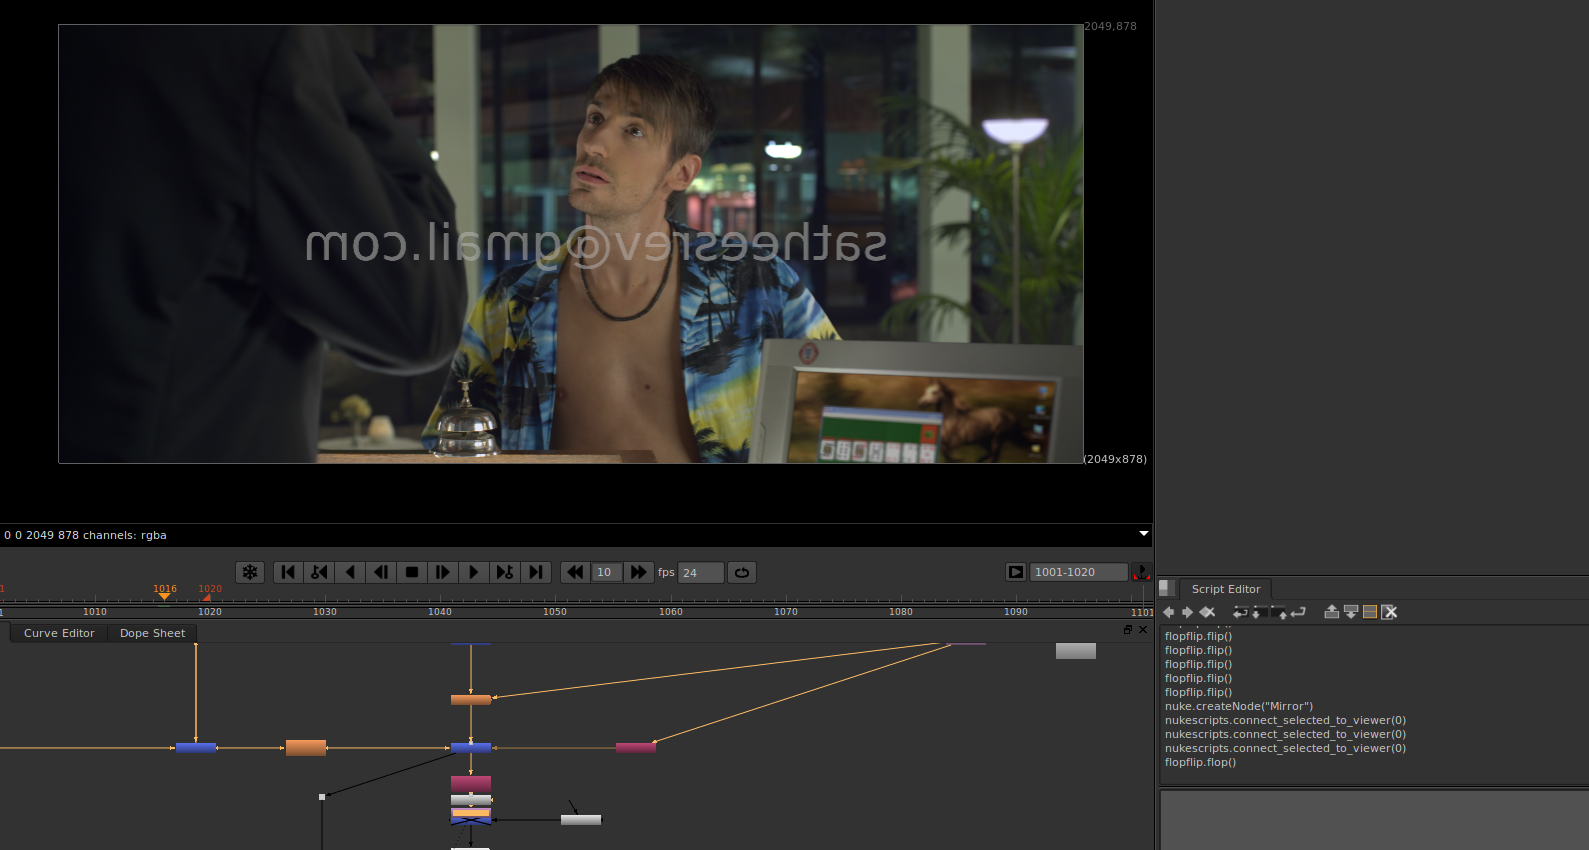Screen dimensions: 1589x850
Task: Click the load script icon in Script Editor
Action: click(x=1259, y=612)
